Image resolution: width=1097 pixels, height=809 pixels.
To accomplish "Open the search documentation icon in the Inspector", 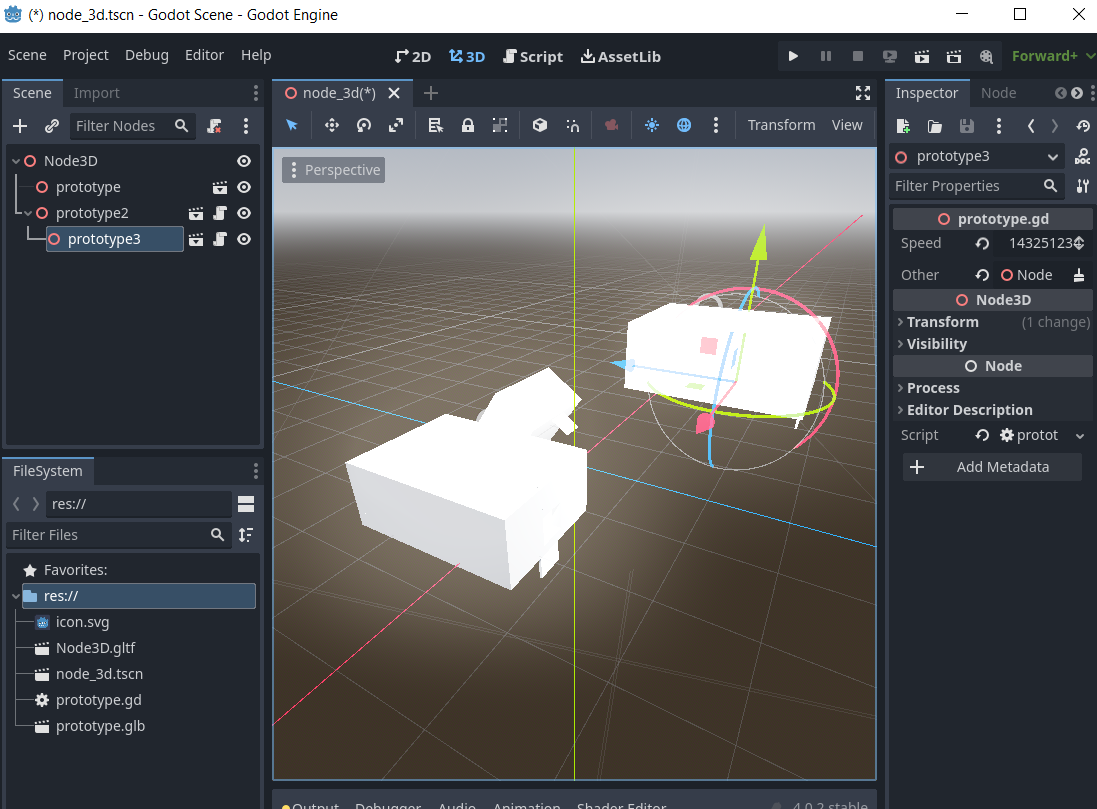I will pos(1082,156).
